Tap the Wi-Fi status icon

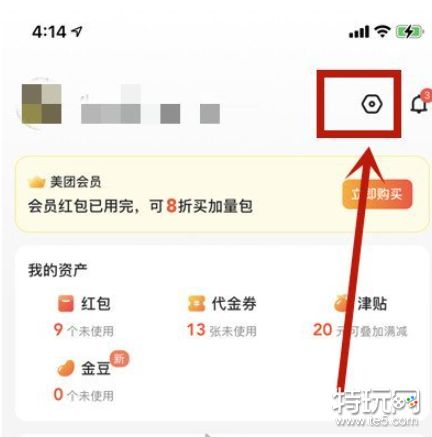click(x=382, y=31)
